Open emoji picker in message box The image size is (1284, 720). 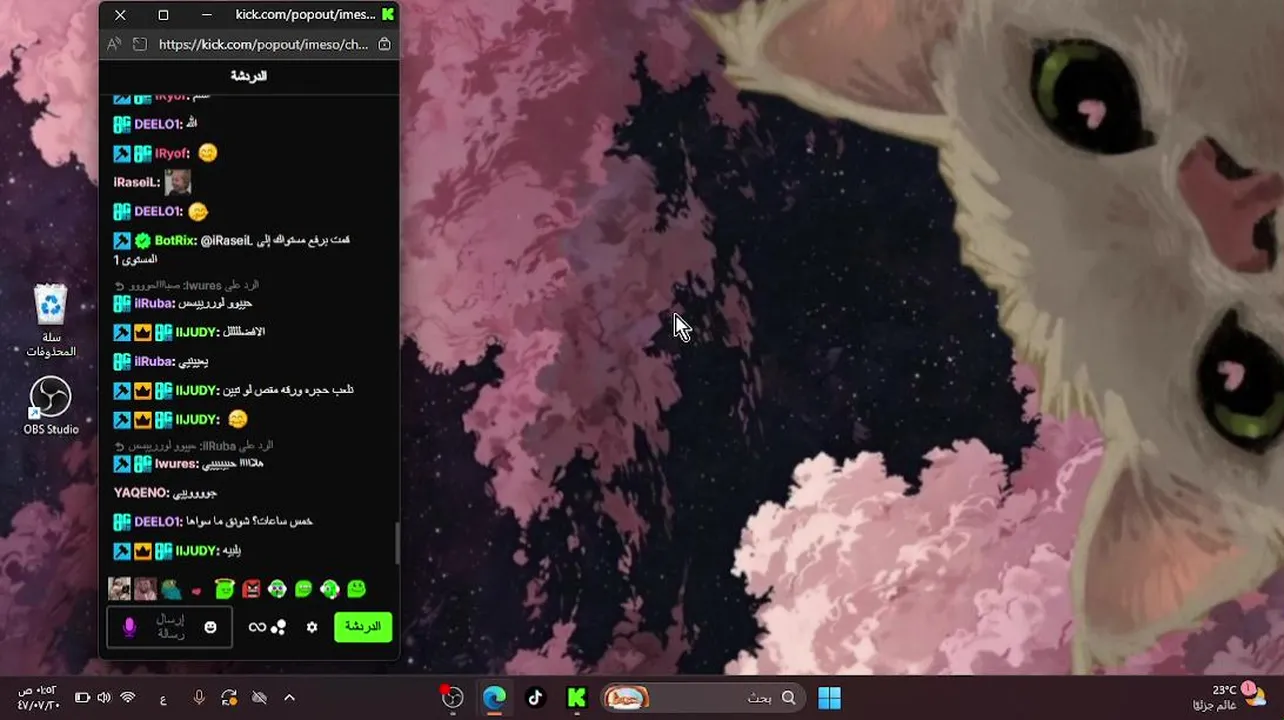pos(210,627)
